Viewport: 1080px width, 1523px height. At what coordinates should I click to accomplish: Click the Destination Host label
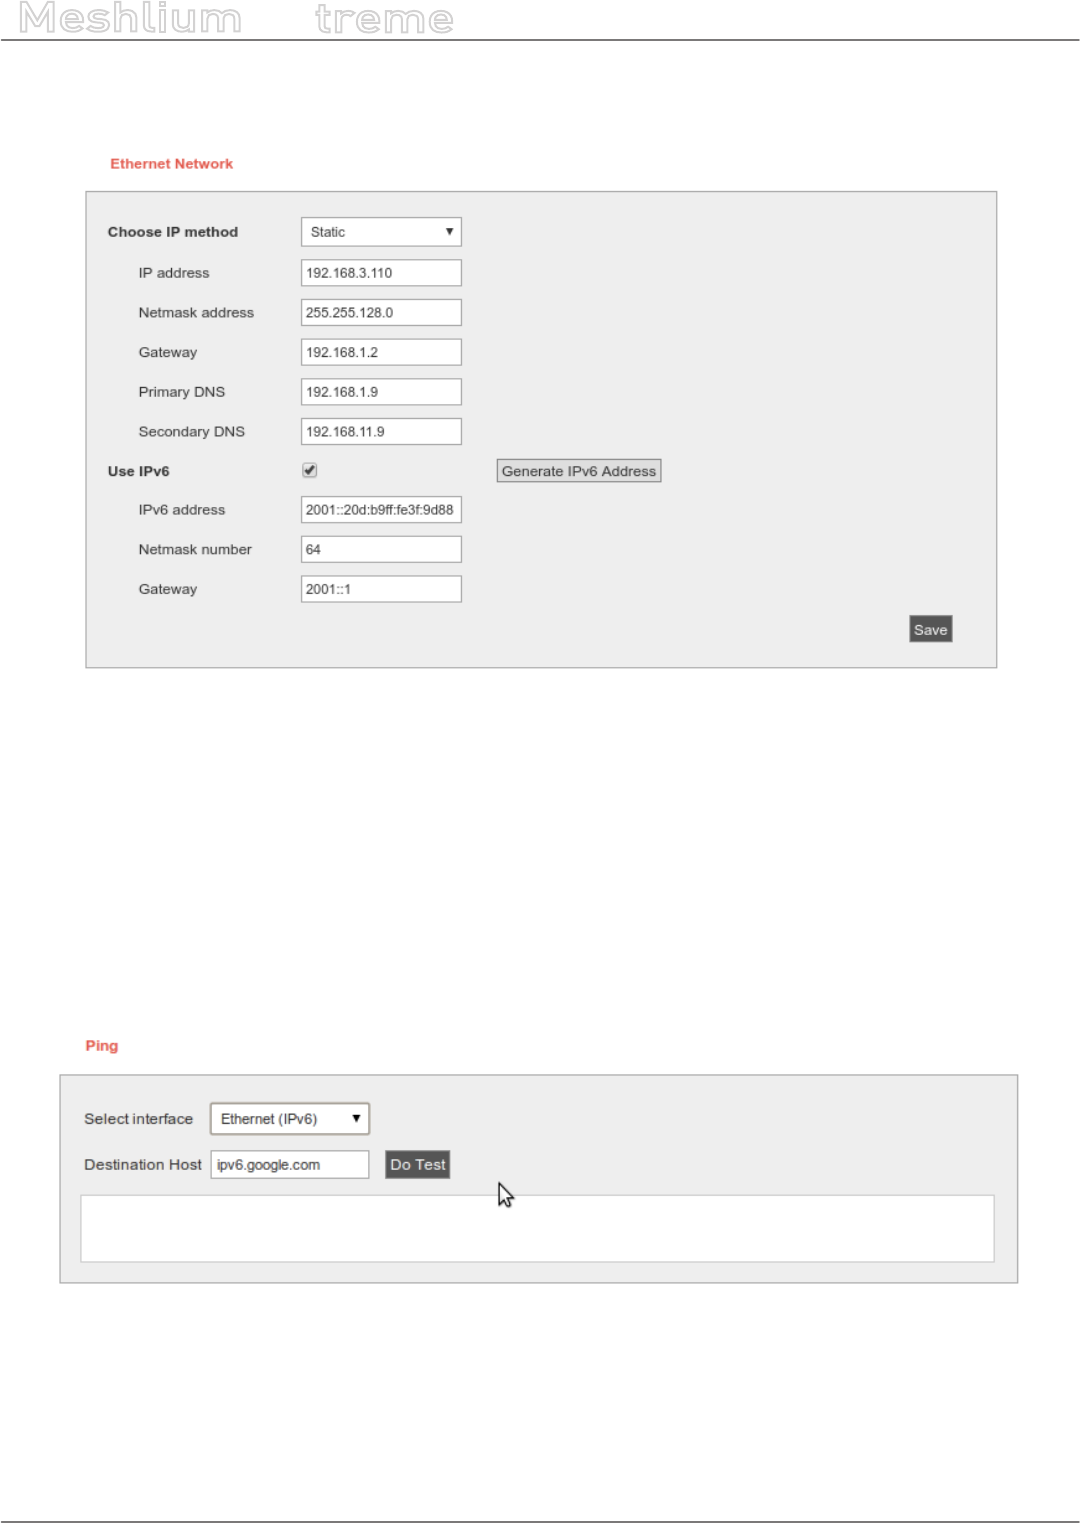(x=143, y=1165)
